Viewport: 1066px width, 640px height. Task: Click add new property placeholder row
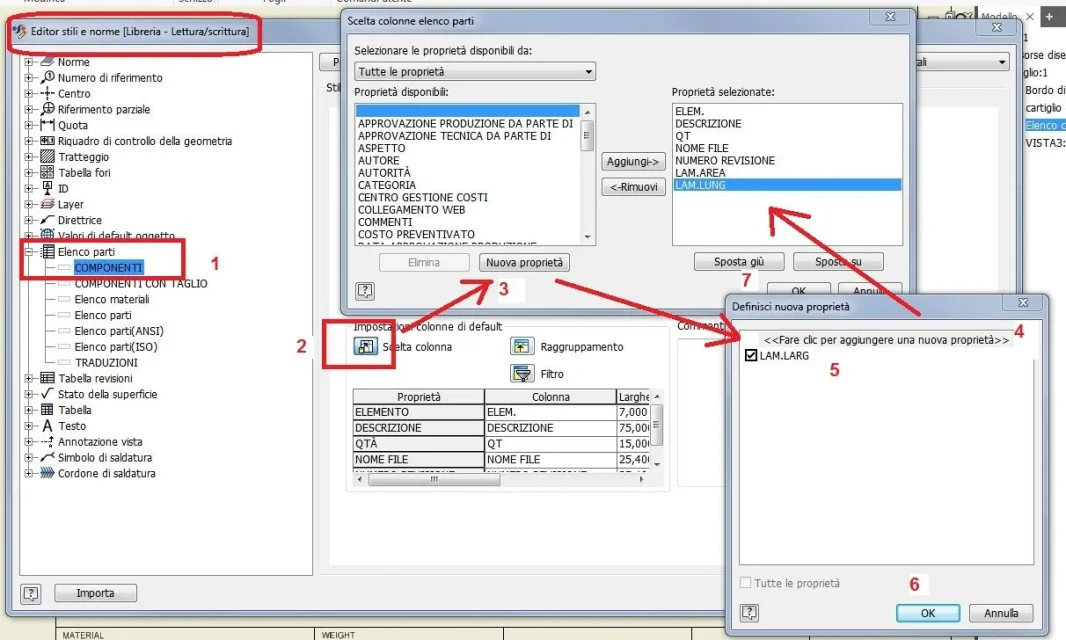point(886,339)
